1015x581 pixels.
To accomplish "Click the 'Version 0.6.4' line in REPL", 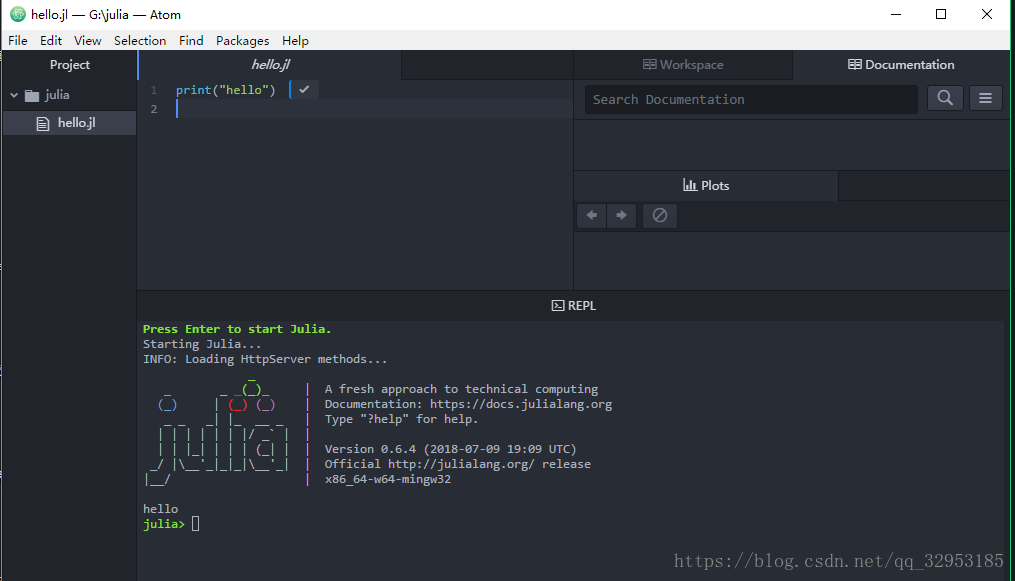I will tap(451, 449).
